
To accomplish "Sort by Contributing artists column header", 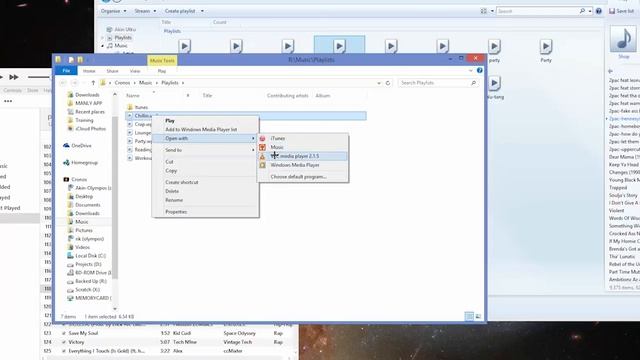I will 287,96.
